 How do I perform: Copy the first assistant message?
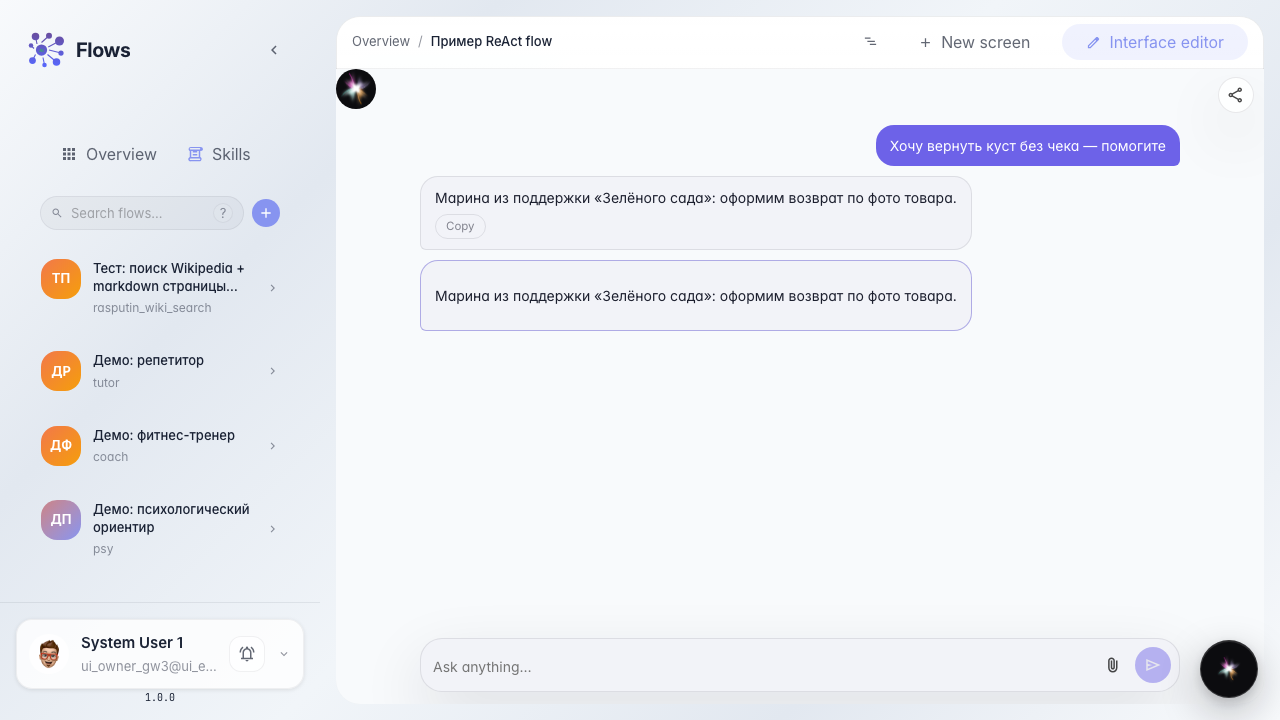(460, 226)
